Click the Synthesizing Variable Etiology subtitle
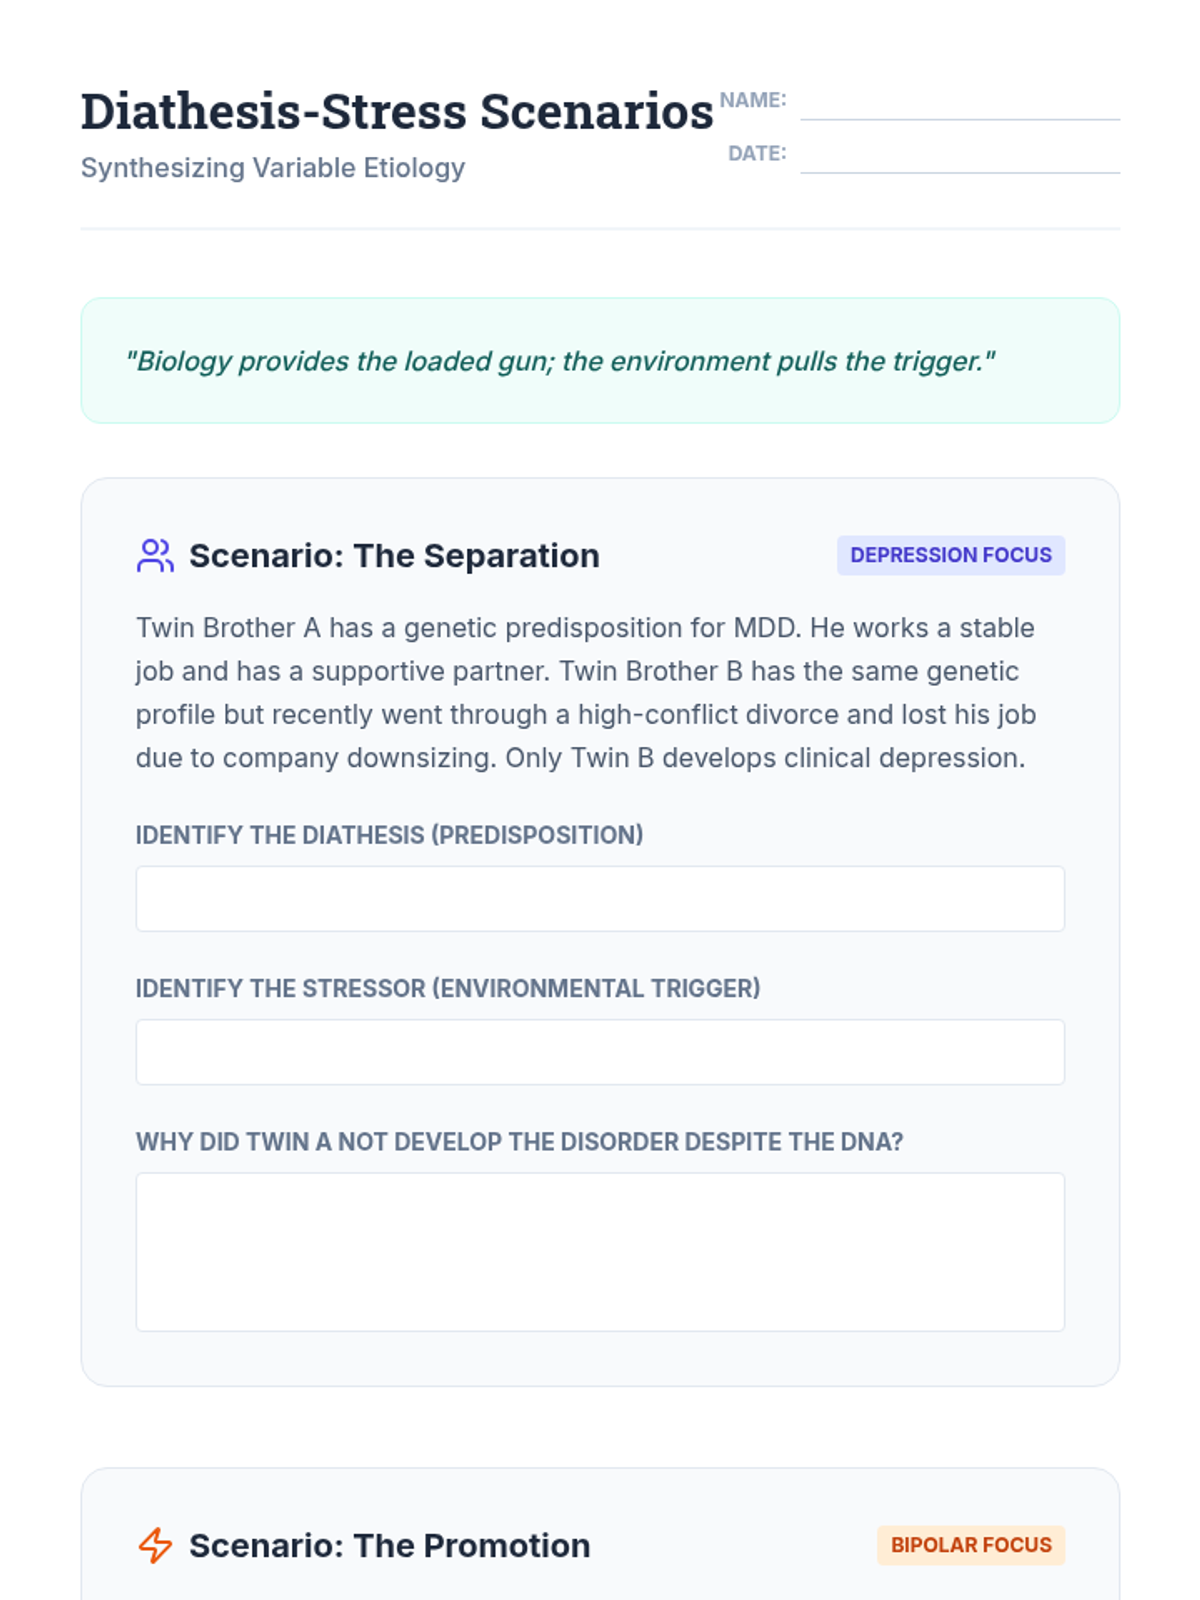The image size is (1200, 1600). (273, 168)
